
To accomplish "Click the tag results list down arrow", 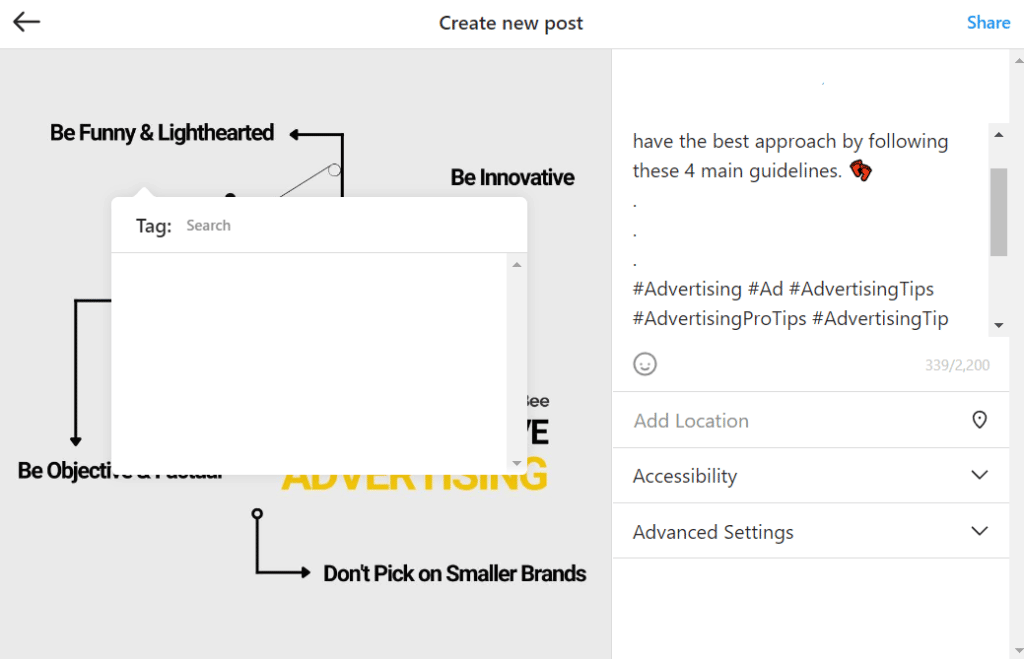I will 517,462.
